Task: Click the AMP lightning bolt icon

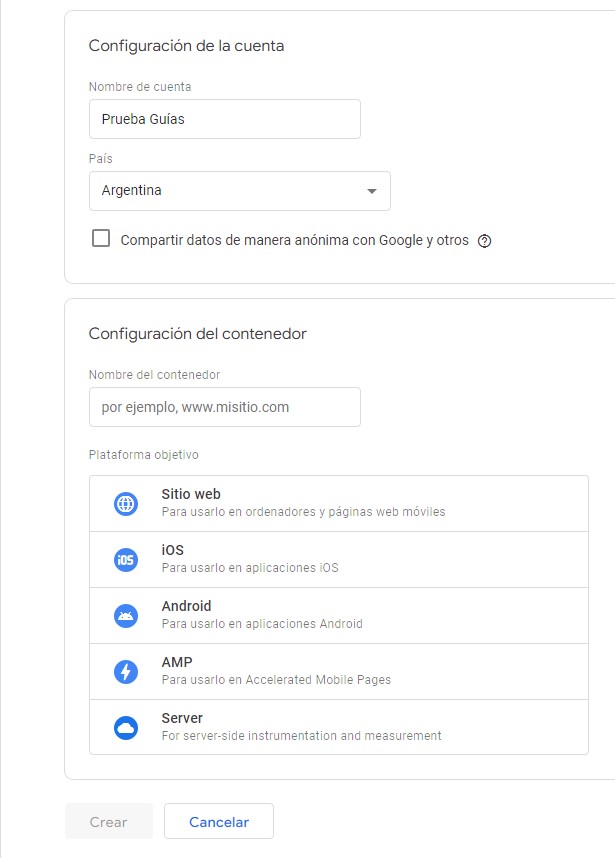Action: [x=126, y=672]
